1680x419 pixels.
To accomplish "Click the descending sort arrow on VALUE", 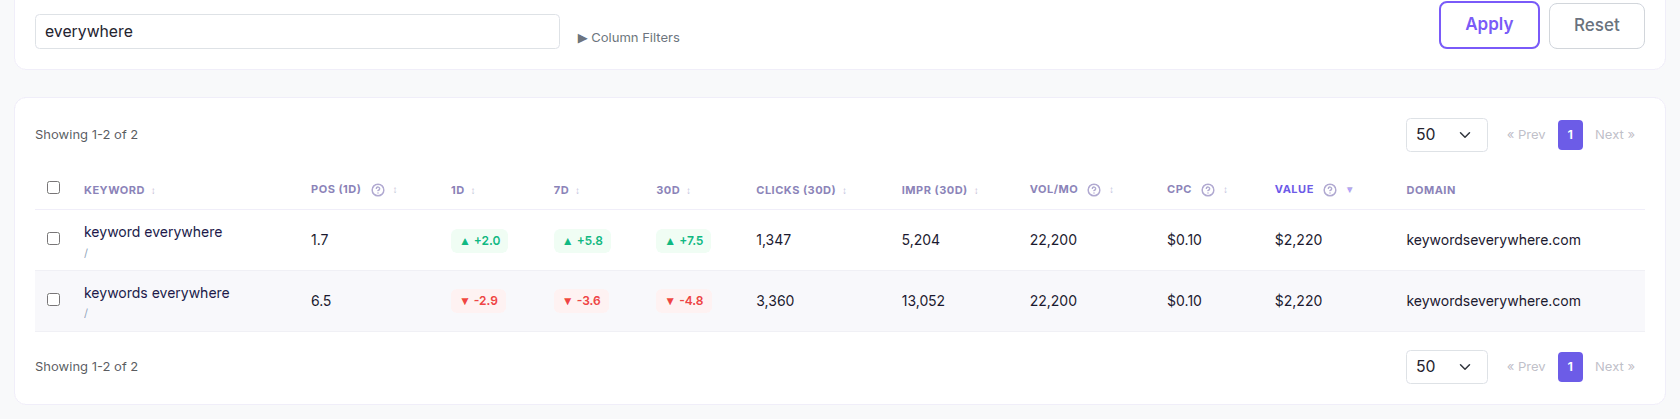I will point(1350,190).
